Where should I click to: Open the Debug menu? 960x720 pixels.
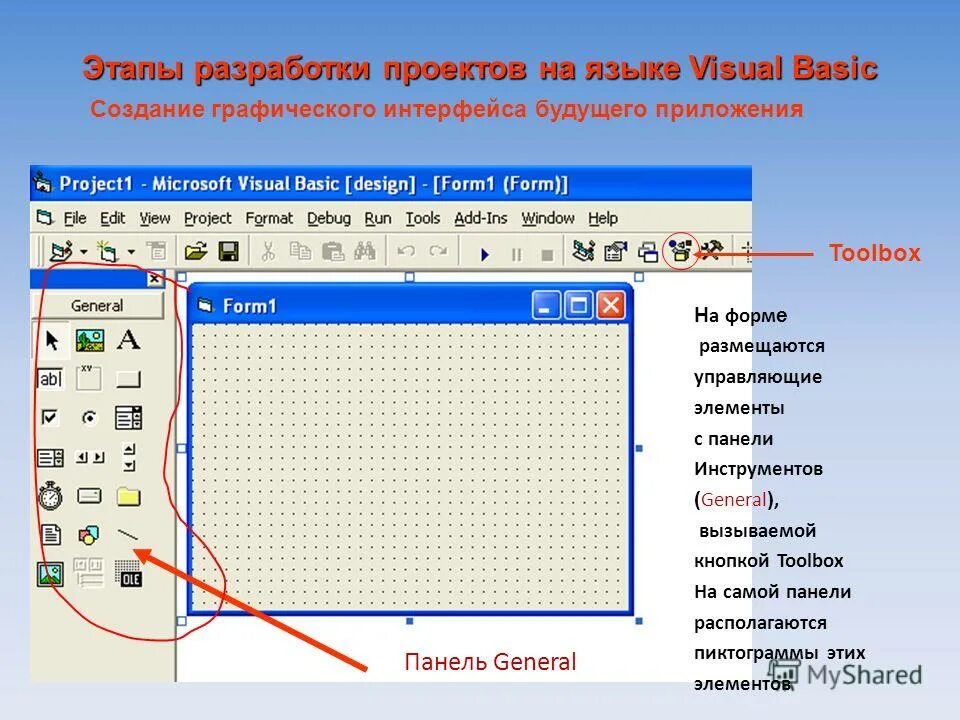329,219
